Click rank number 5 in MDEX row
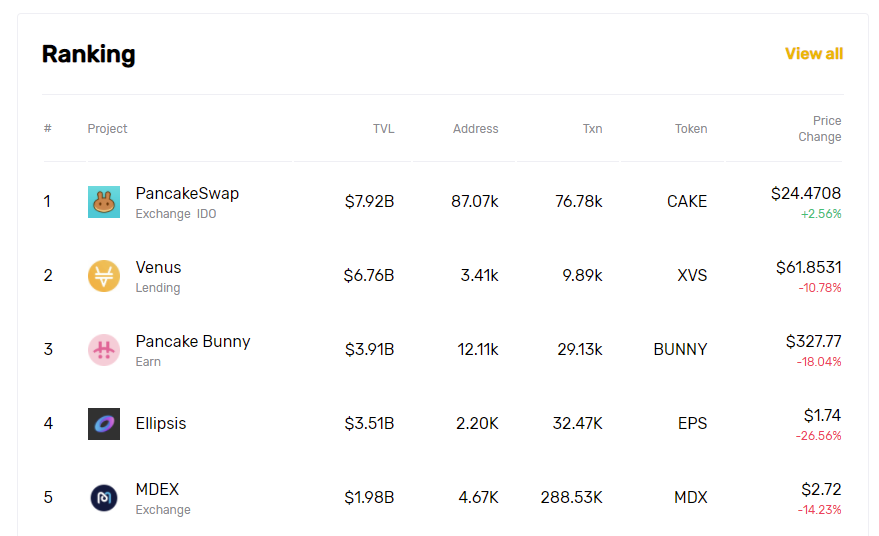The width and height of the screenshot is (879, 536). (x=48, y=498)
